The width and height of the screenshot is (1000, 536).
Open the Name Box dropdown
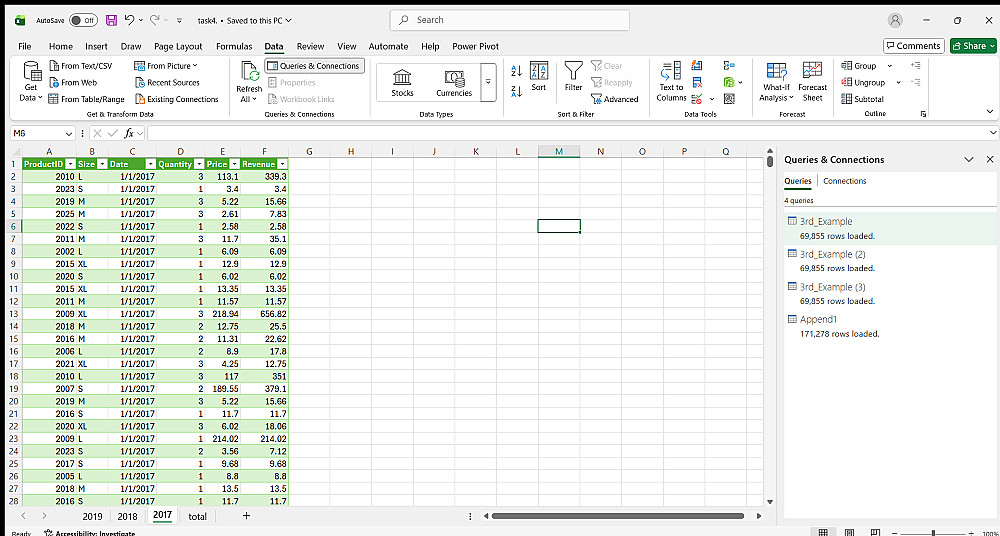(x=69, y=133)
